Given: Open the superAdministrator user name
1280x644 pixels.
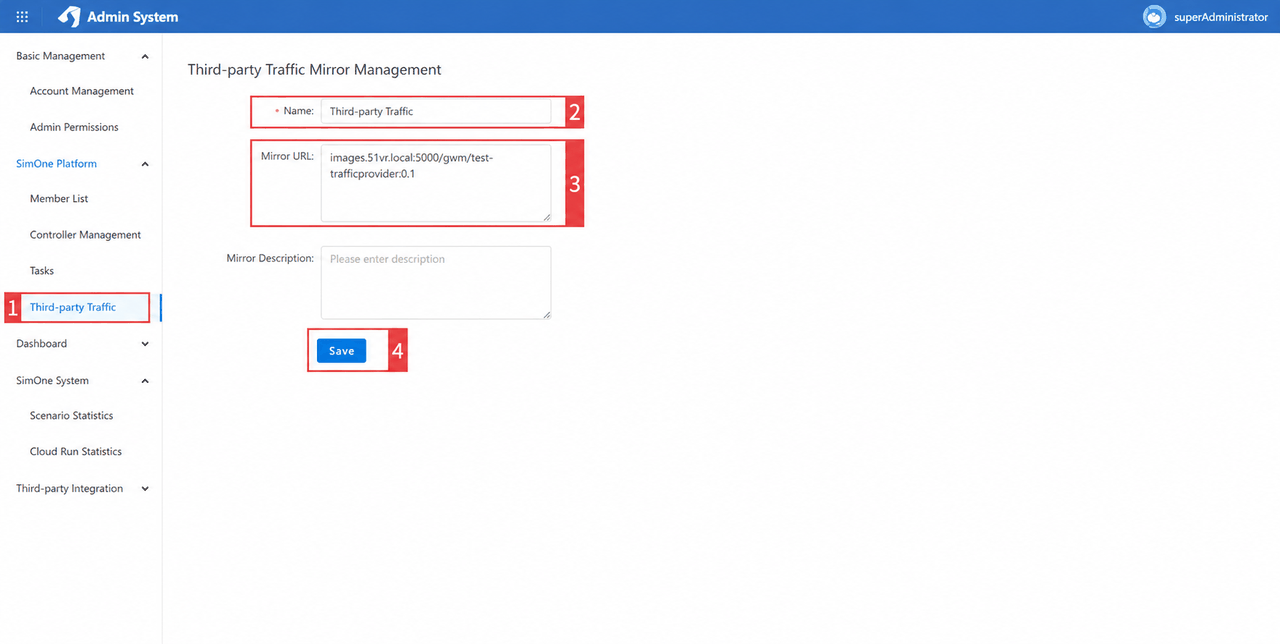Looking at the screenshot, I should (1221, 17).
